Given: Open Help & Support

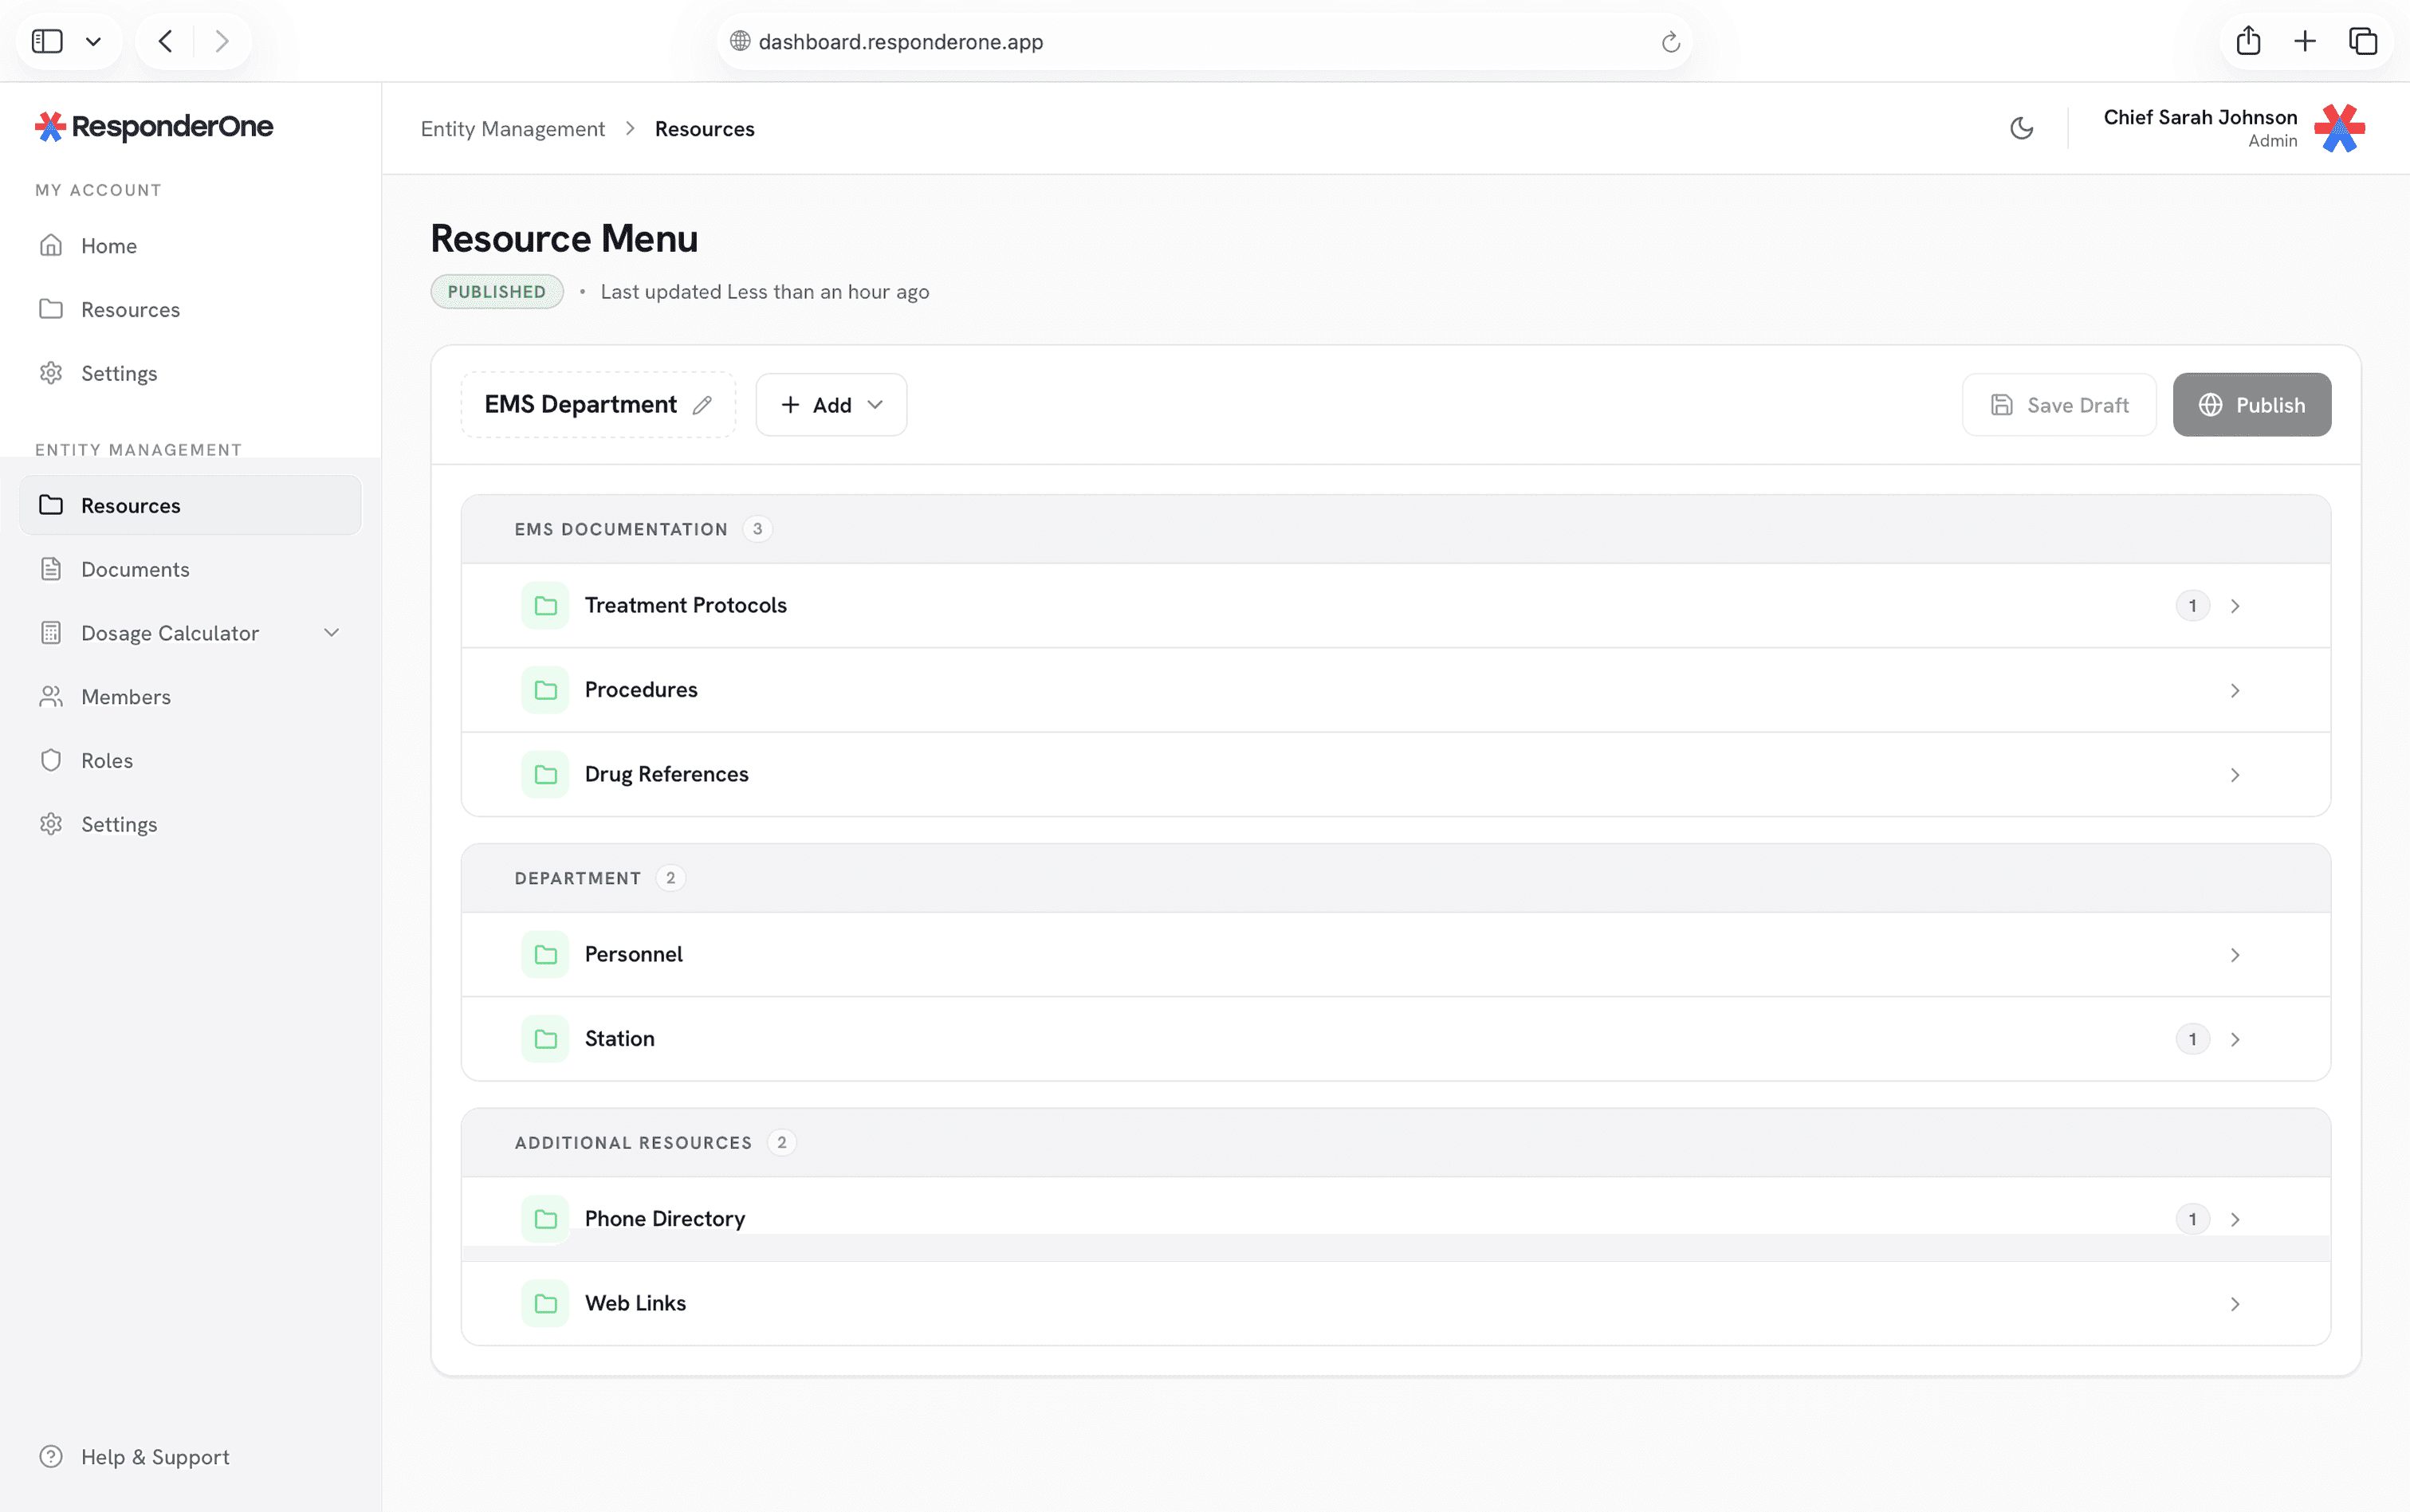Looking at the screenshot, I should (x=190, y=1457).
